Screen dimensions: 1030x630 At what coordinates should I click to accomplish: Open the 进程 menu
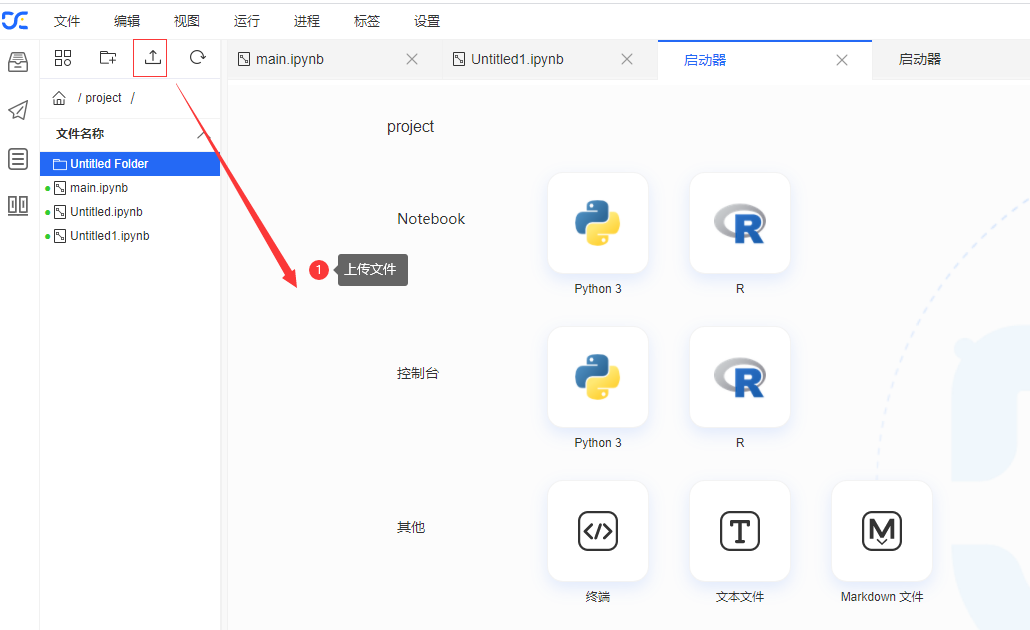[307, 21]
